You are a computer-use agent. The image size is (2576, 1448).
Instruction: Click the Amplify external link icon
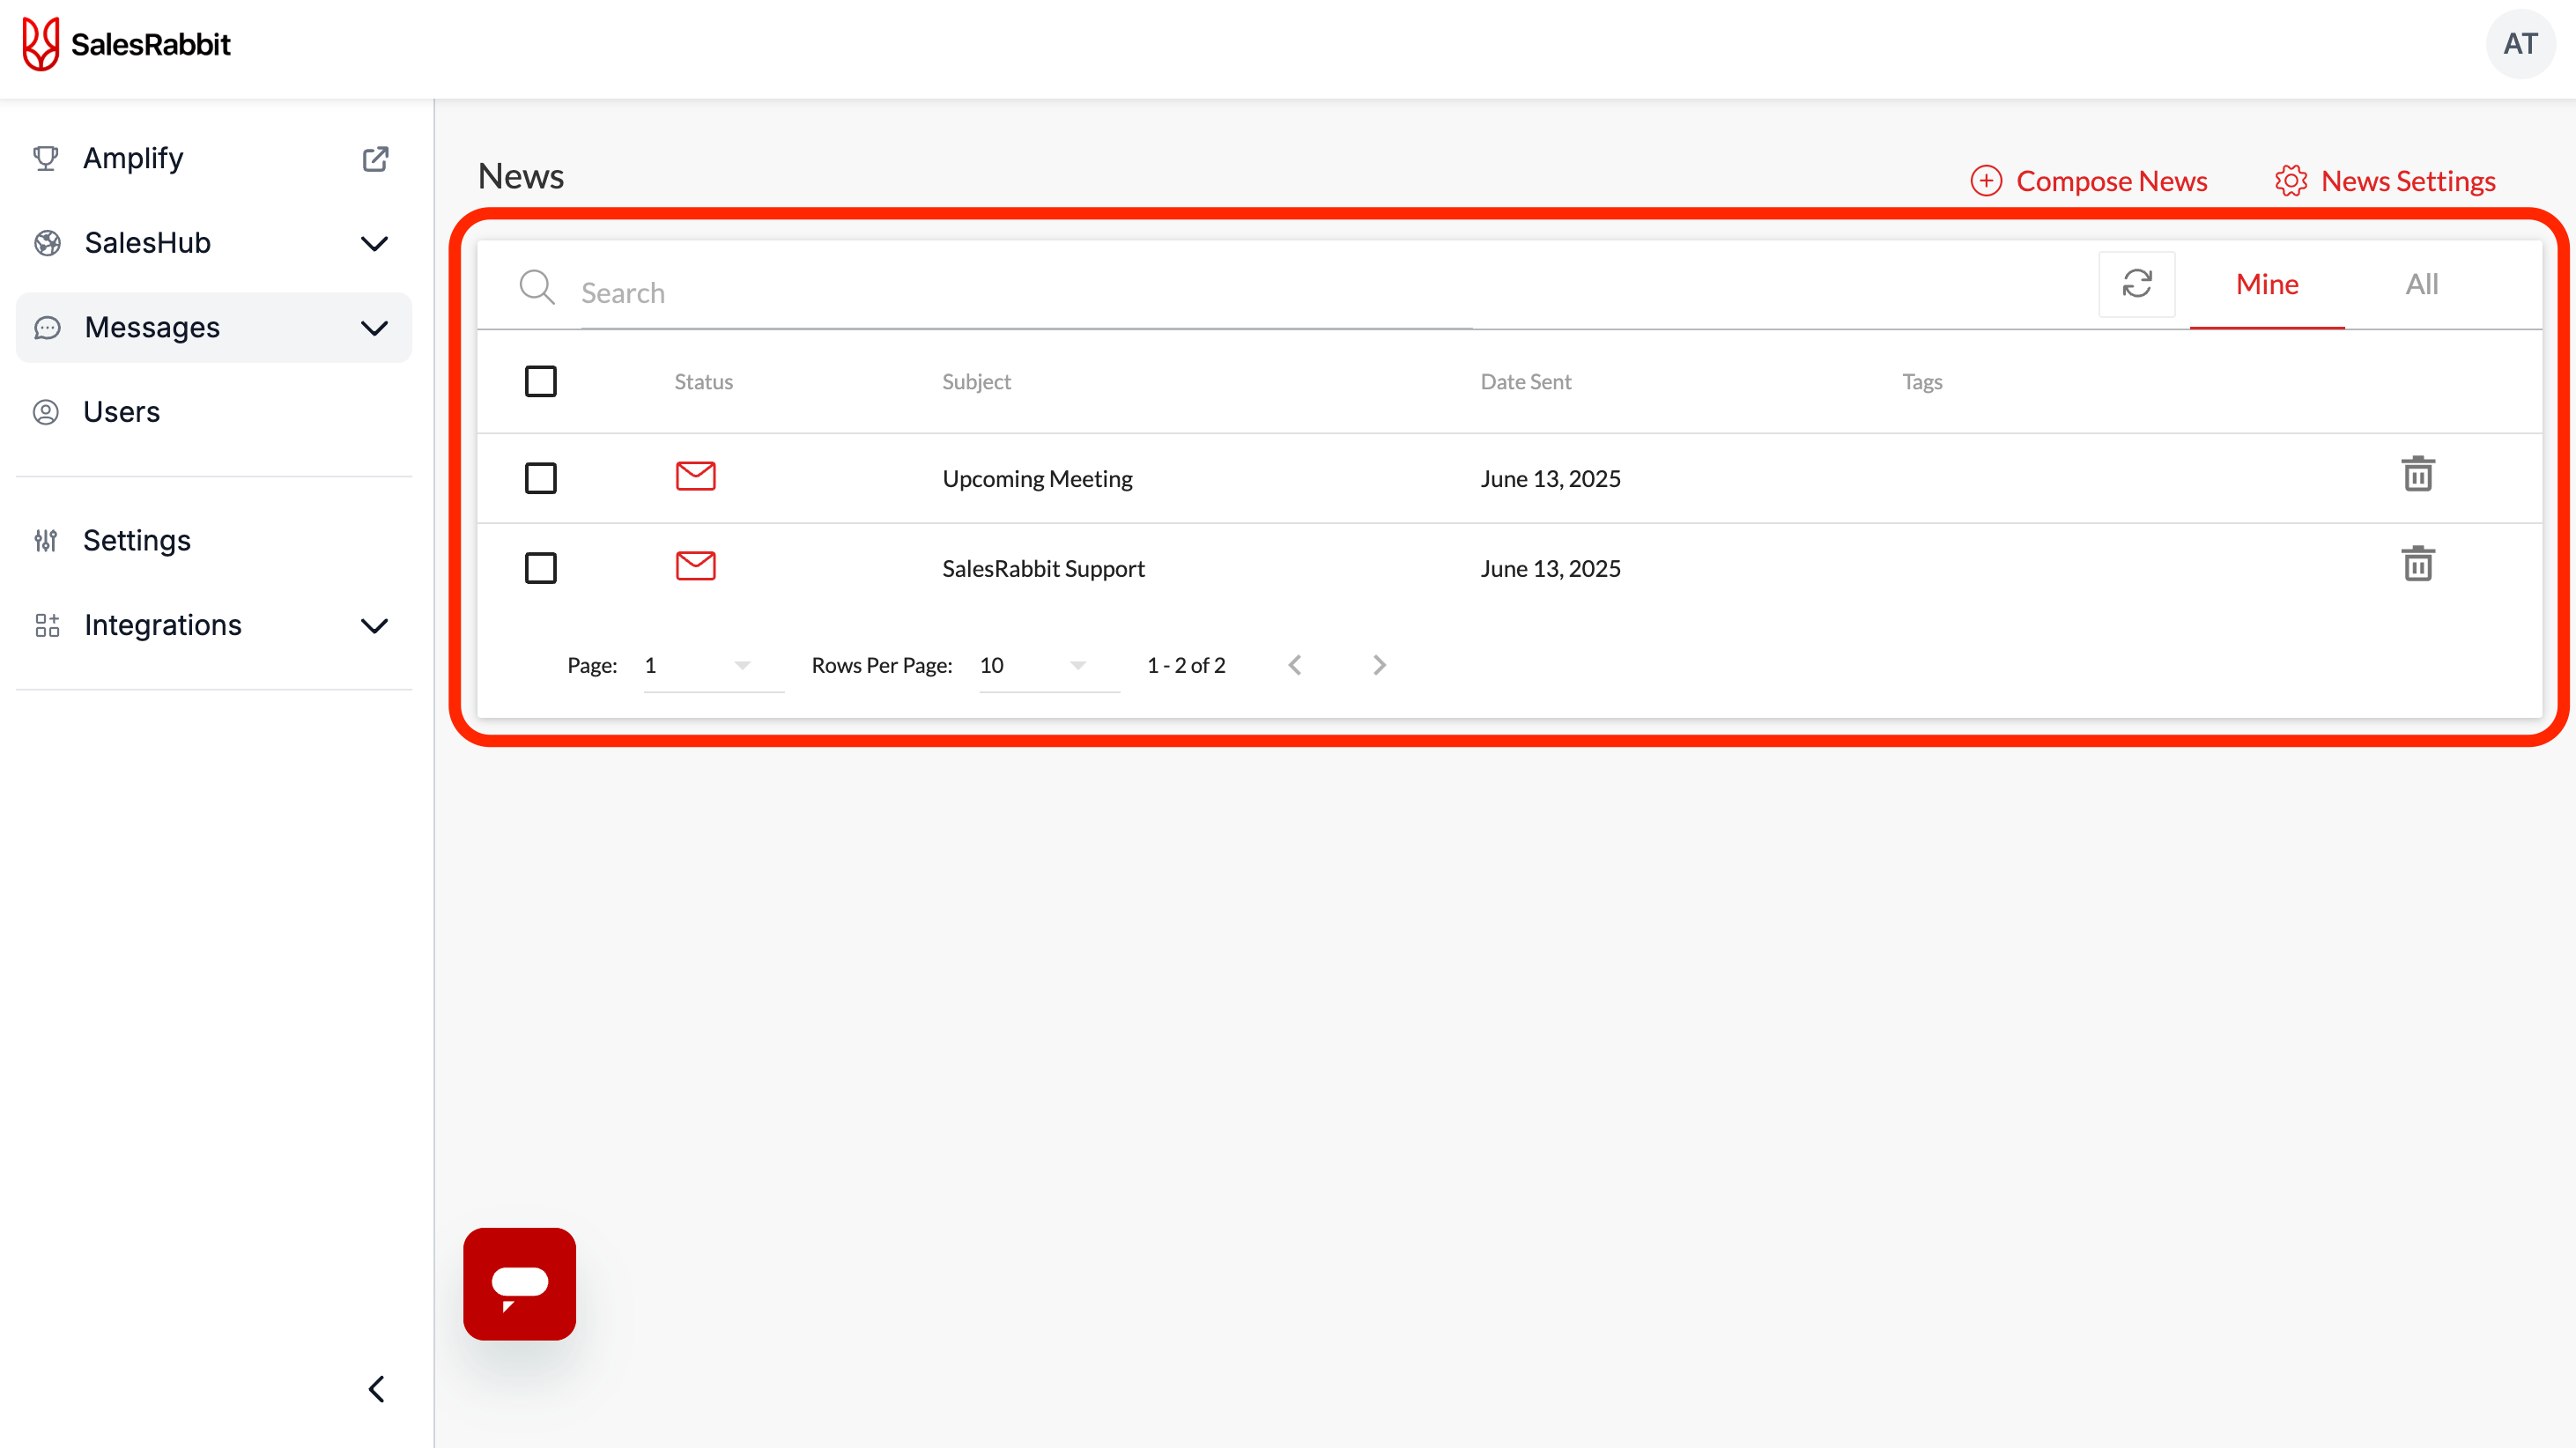pos(375,159)
